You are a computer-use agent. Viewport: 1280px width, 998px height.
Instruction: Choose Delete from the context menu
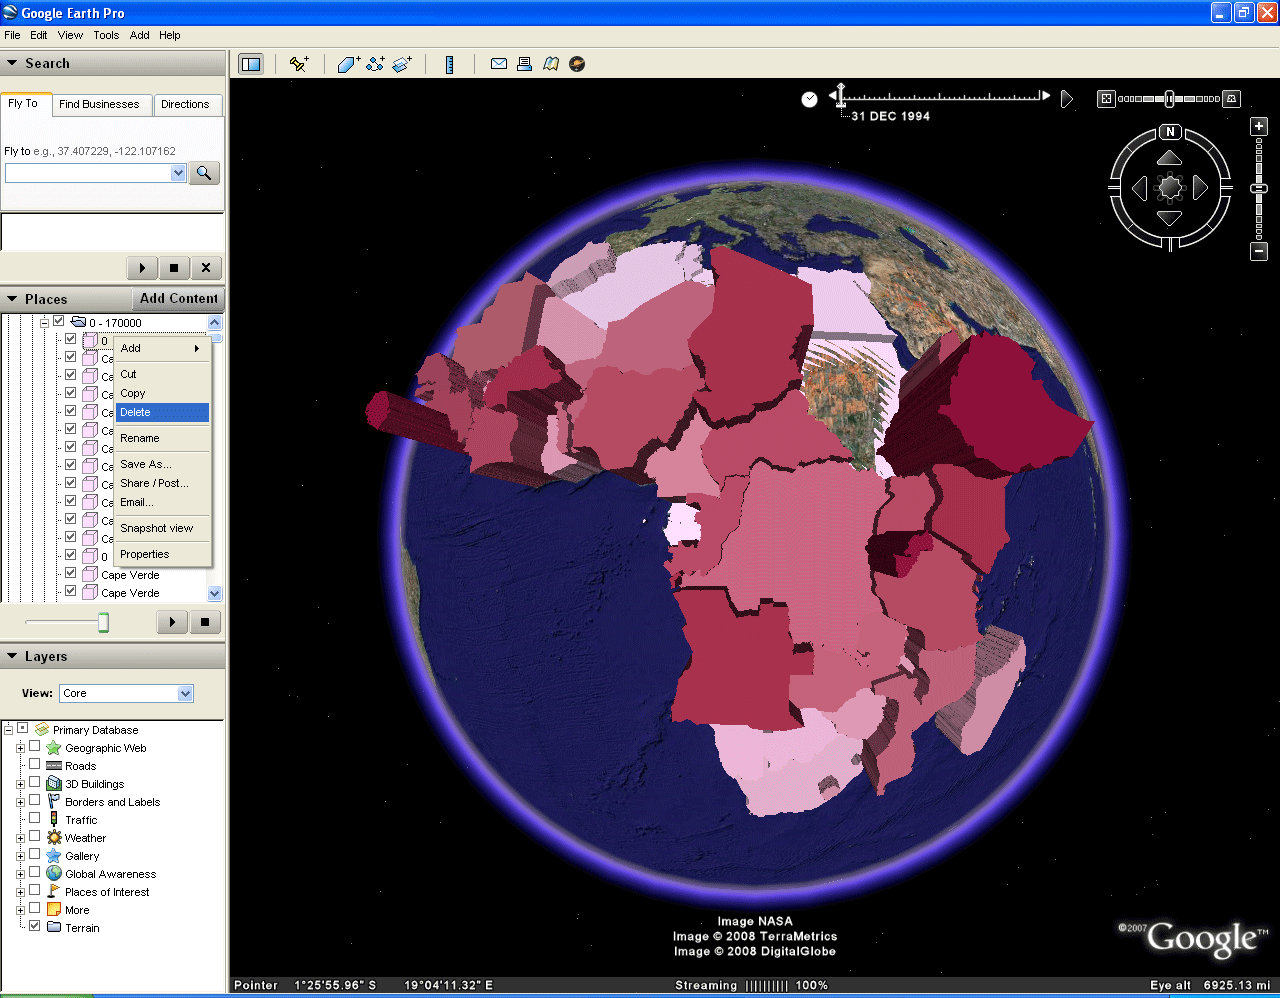pos(162,412)
